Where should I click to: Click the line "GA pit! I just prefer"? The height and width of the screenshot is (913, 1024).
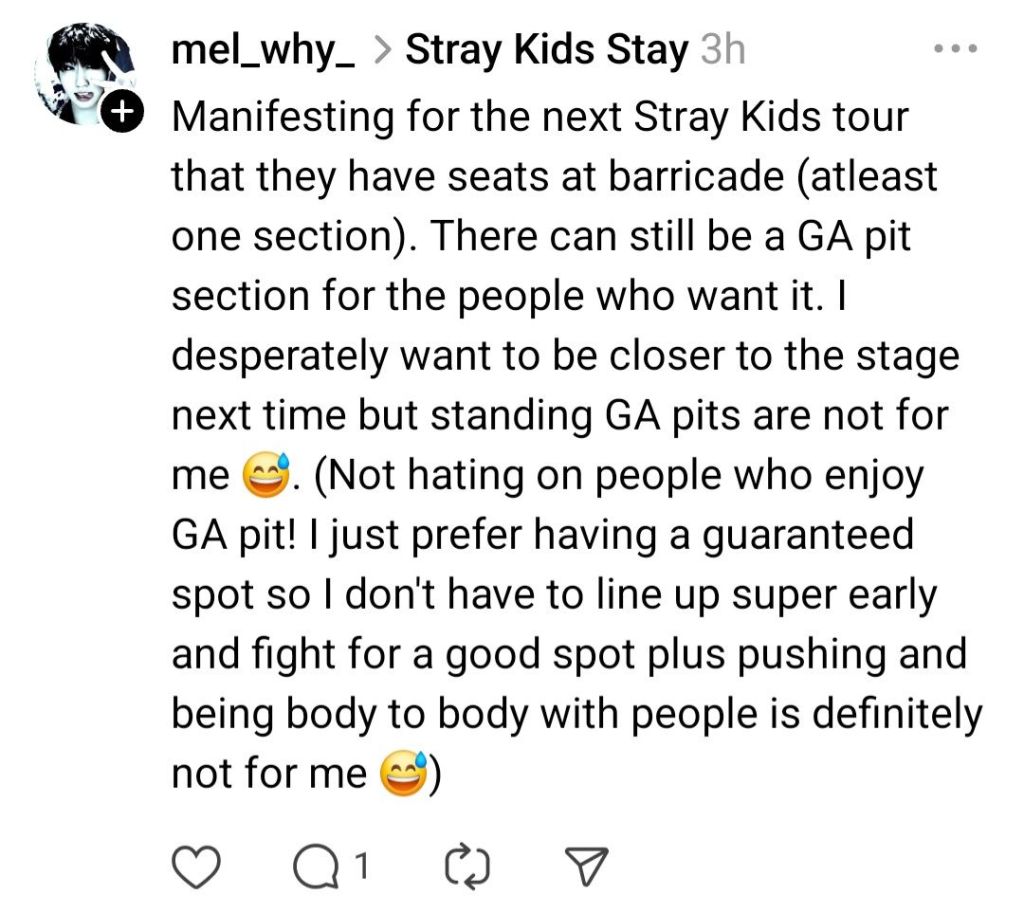[543, 535]
